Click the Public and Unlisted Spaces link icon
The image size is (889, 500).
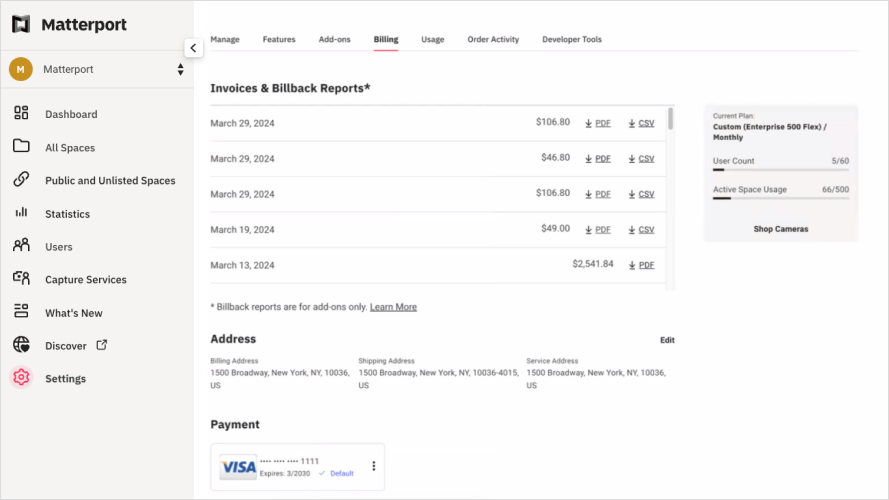coord(21,179)
